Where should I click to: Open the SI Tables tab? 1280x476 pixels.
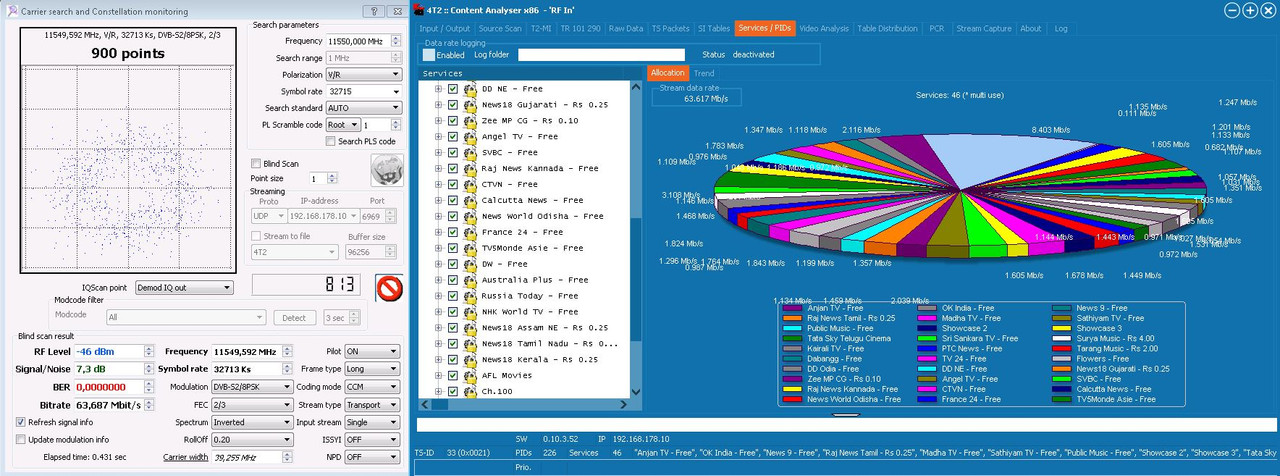712,29
